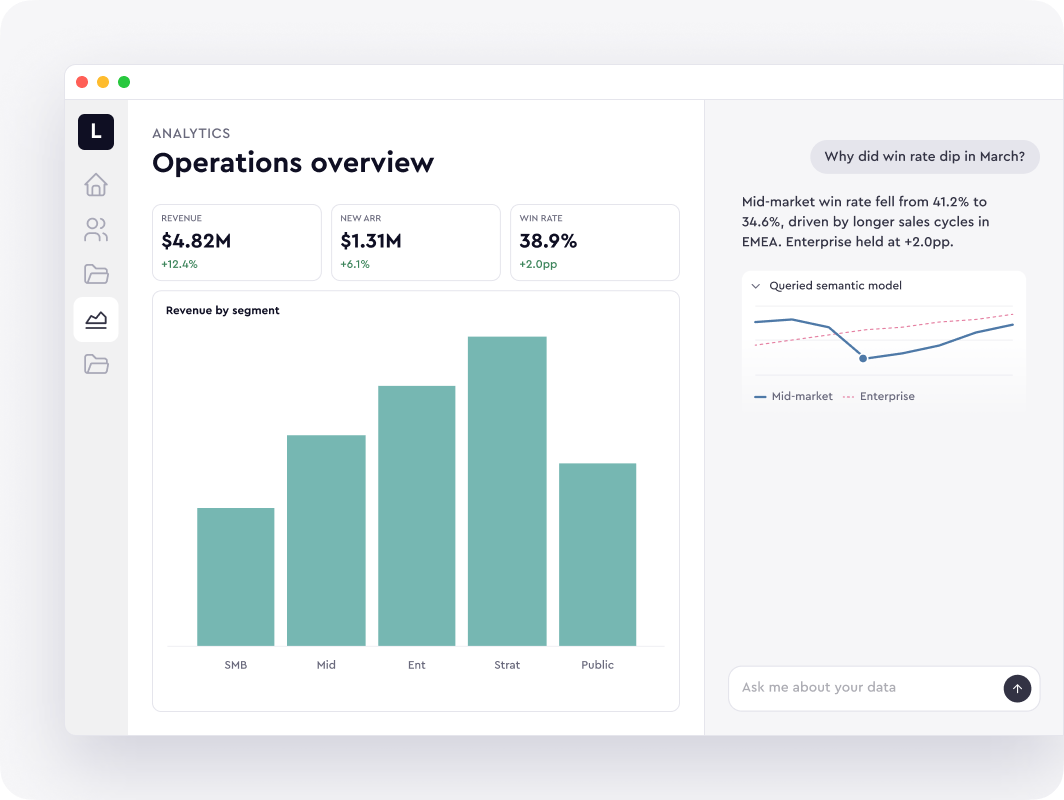Open the folder icon below users icon
This screenshot has width=1064, height=800.
(96, 274)
